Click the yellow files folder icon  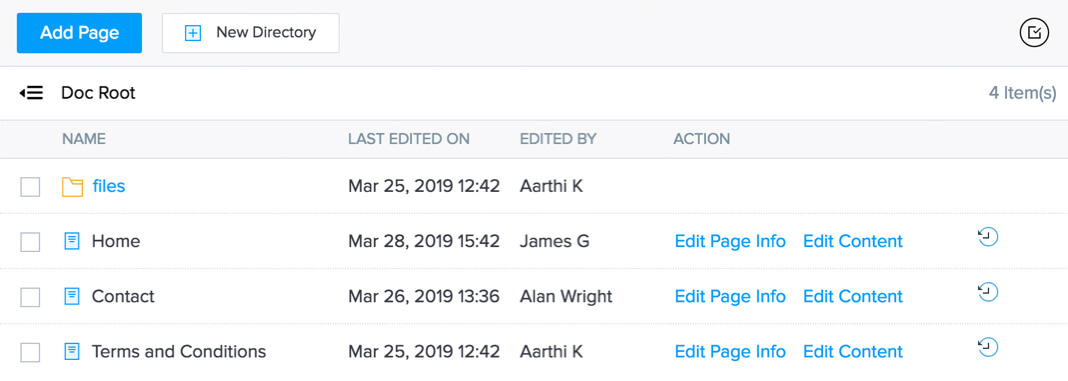(72, 186)
